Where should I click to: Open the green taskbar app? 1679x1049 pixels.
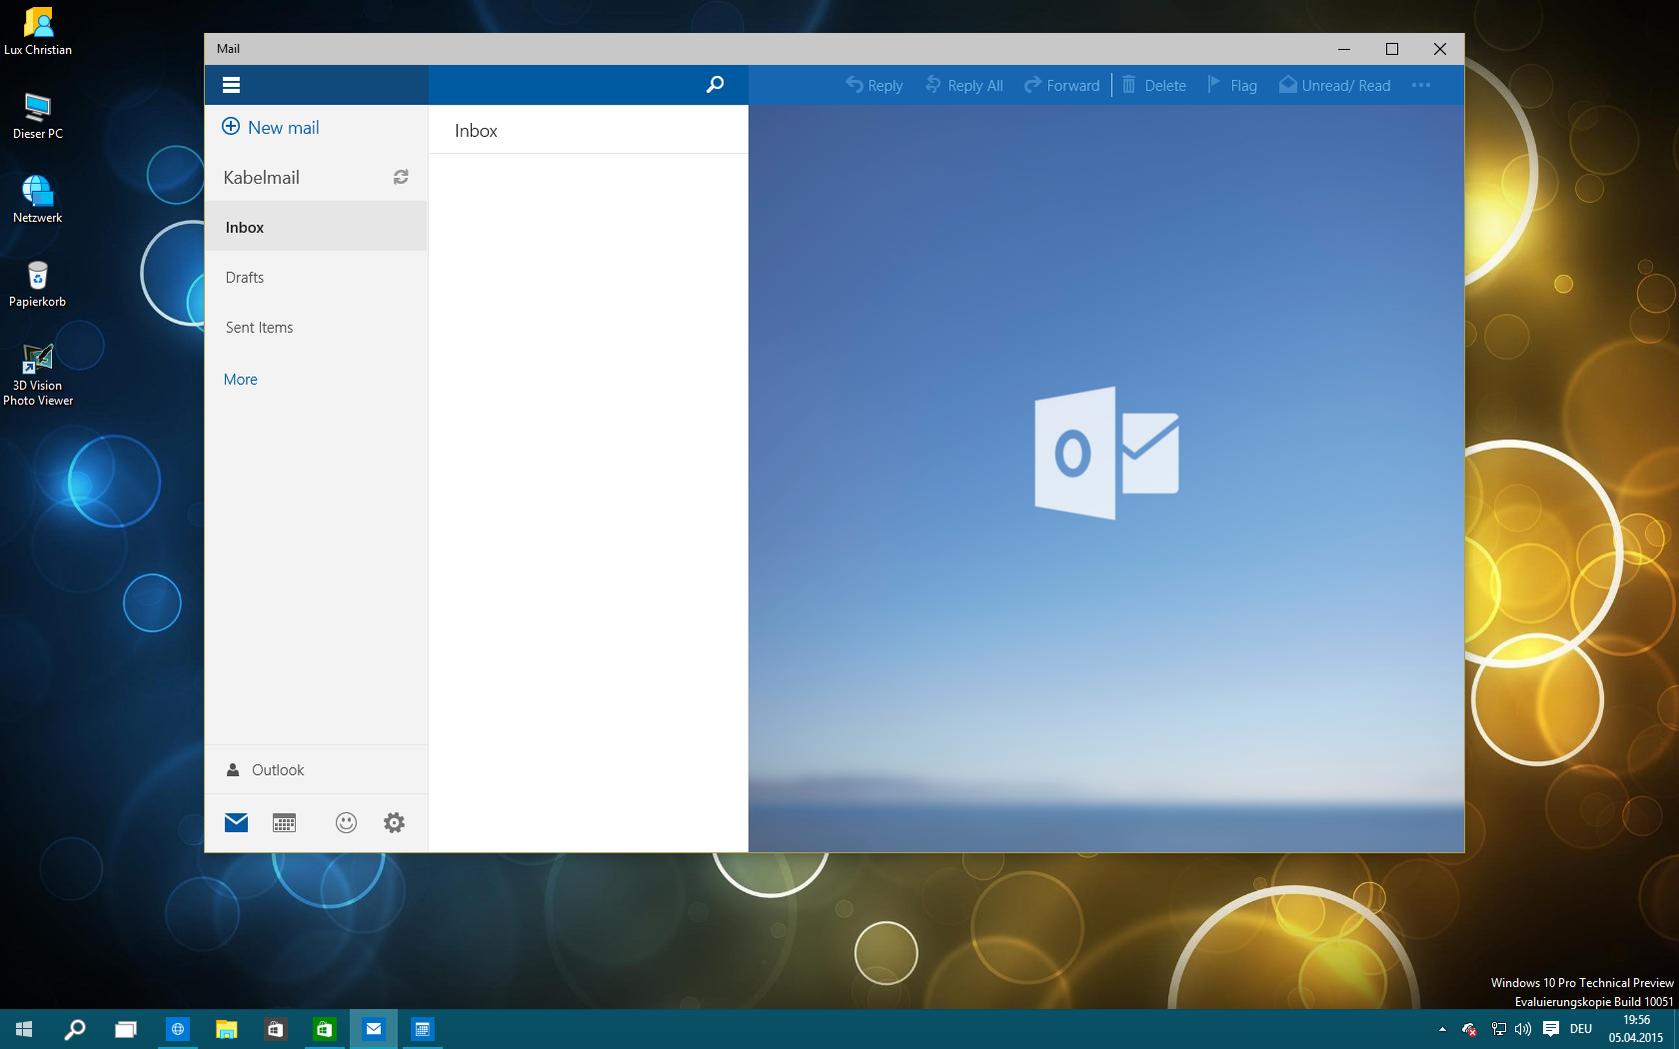[324, 1029]
